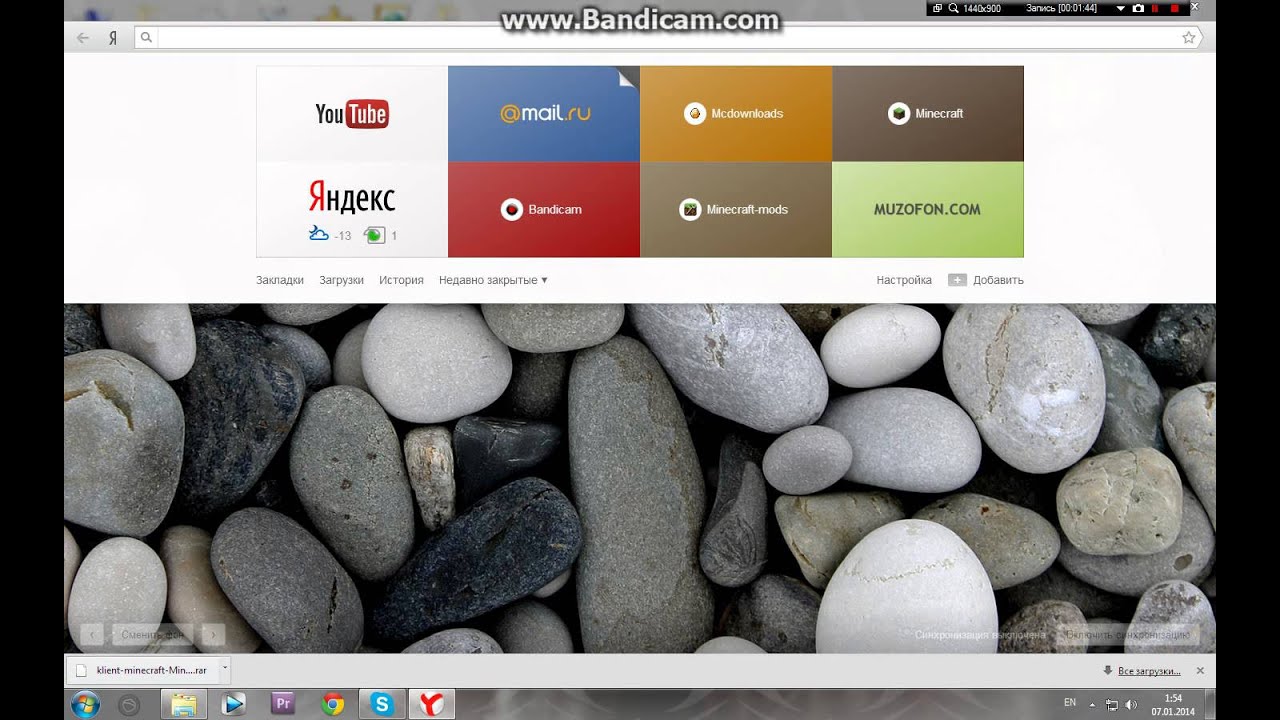Screen dimensions: 1280x720
Task: Take a screenshot with Bandicam camera icon
Action: 1138,8
